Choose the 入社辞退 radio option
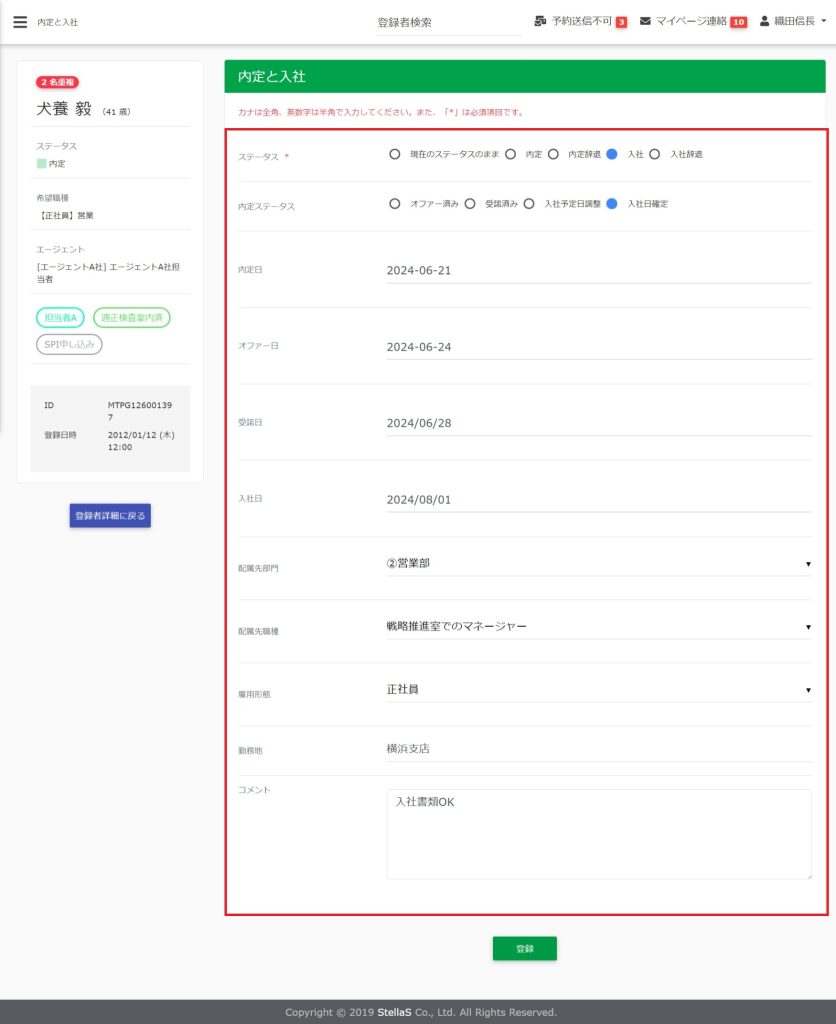Screen dimensions: 836x1024 [x=655, y=155]
